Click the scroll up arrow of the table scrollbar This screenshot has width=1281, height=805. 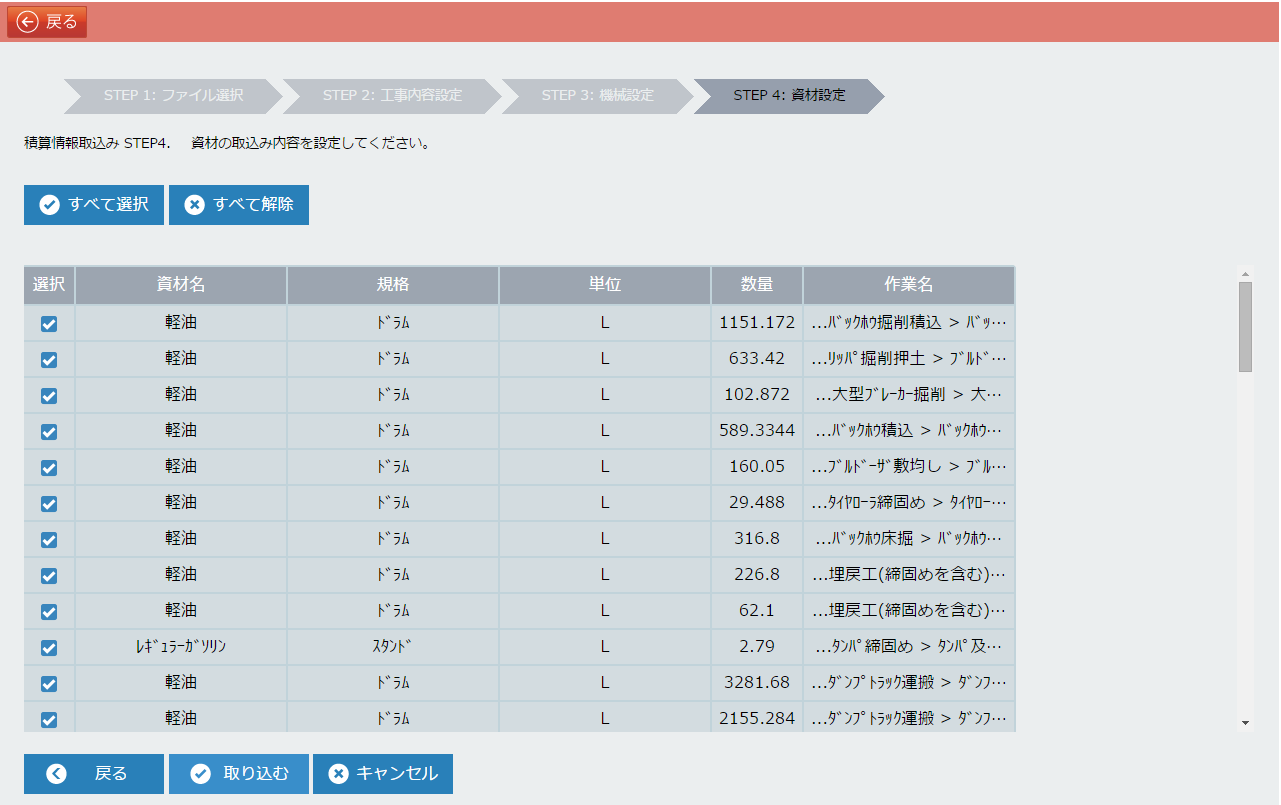point(1245,273)
